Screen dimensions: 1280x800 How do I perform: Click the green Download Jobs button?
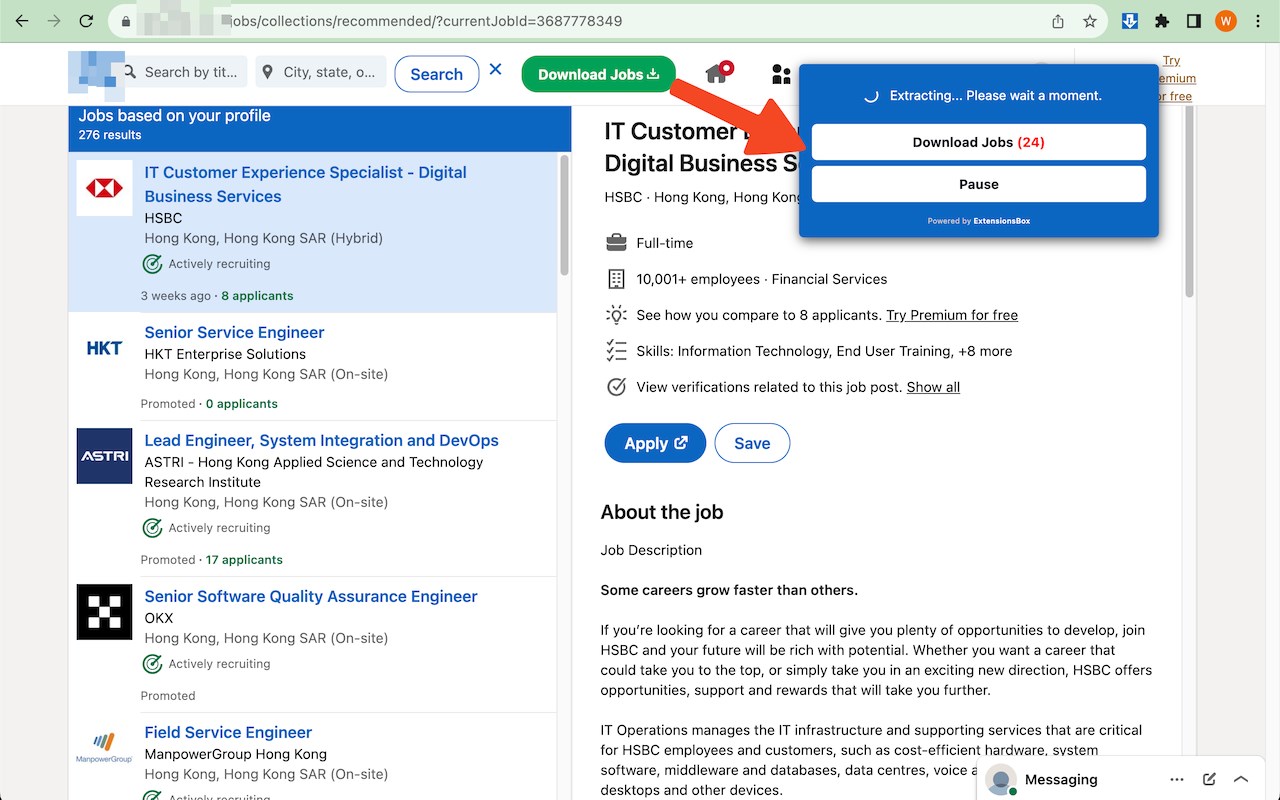(x=598, y=74)
